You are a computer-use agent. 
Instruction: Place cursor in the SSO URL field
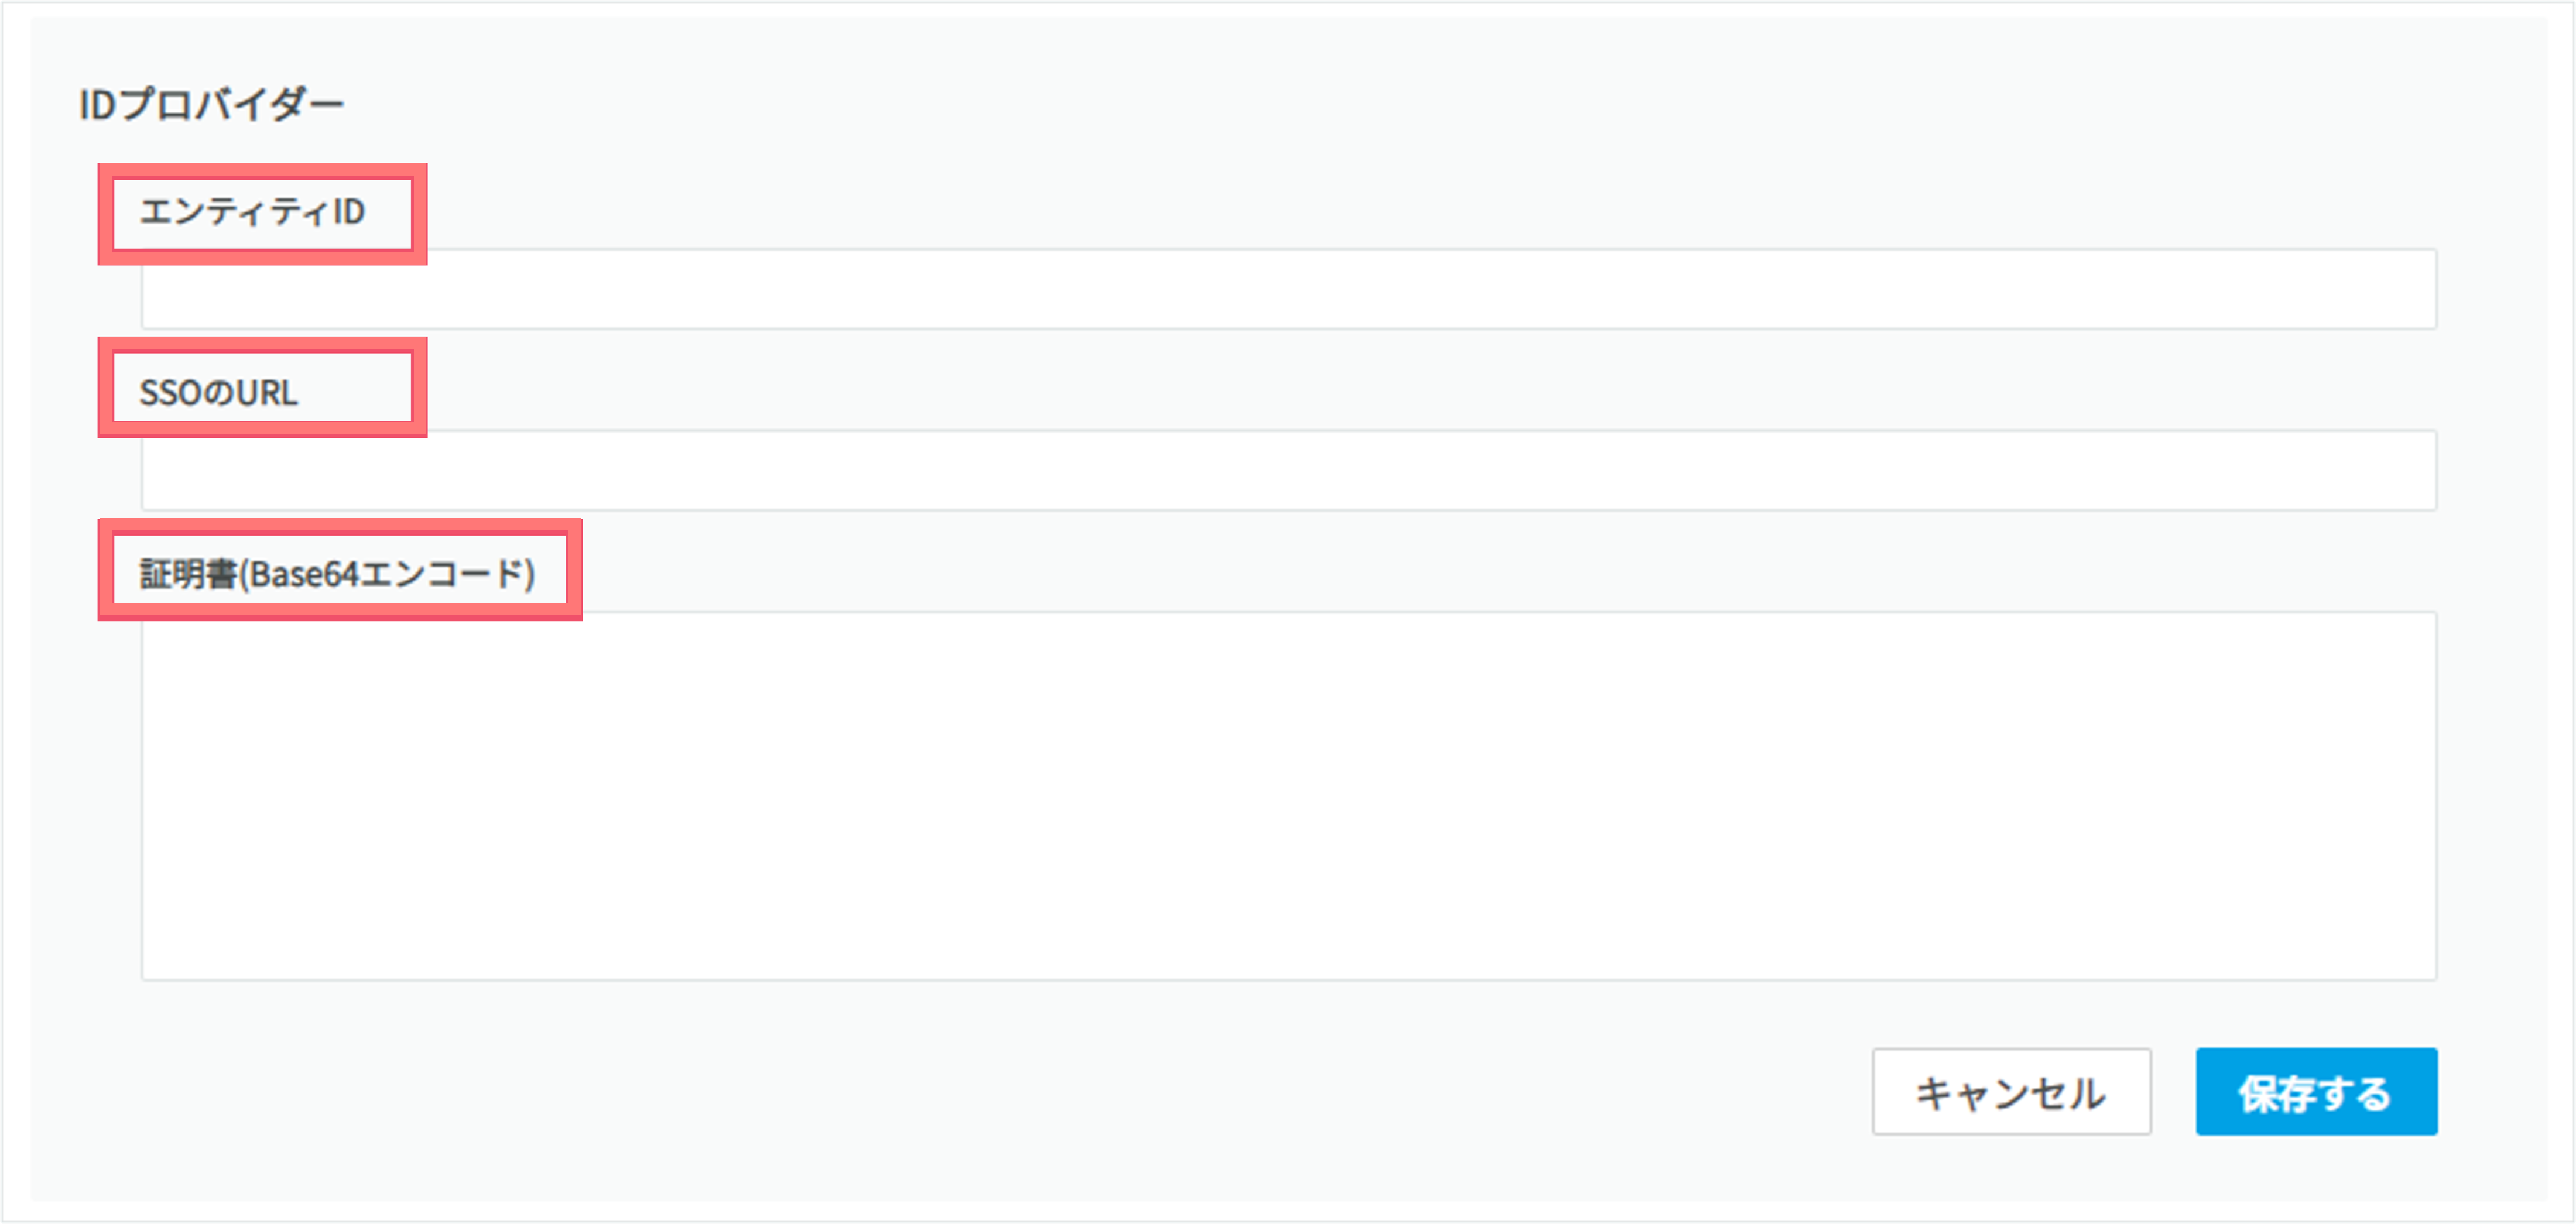(x=1288, y=470)
